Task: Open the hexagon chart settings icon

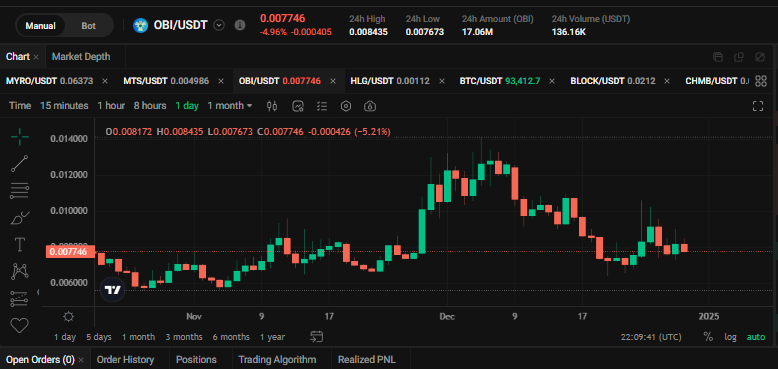Action: [x=346, y=106]
